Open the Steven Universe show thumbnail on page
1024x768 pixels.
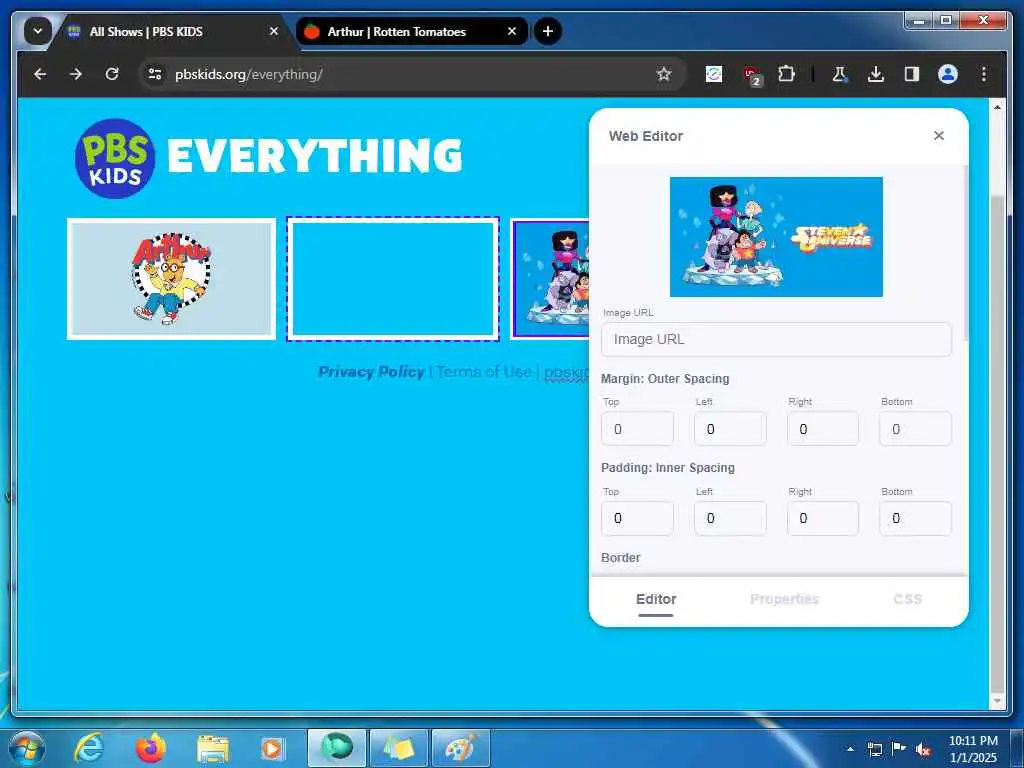tap(551, 279)
